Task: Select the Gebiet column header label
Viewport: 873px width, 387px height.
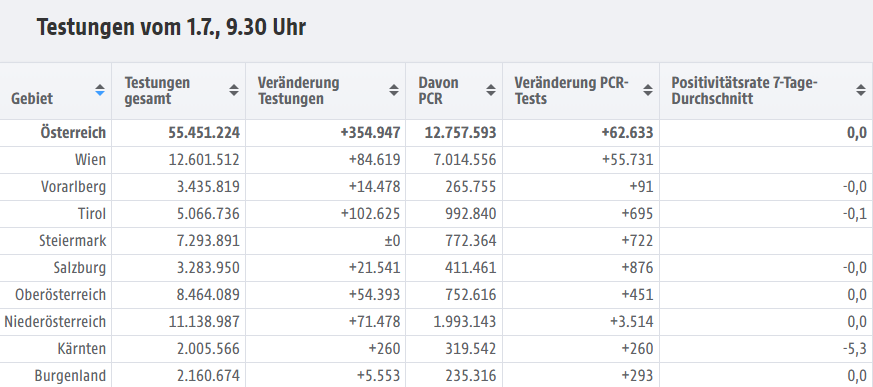Action: 32,99
